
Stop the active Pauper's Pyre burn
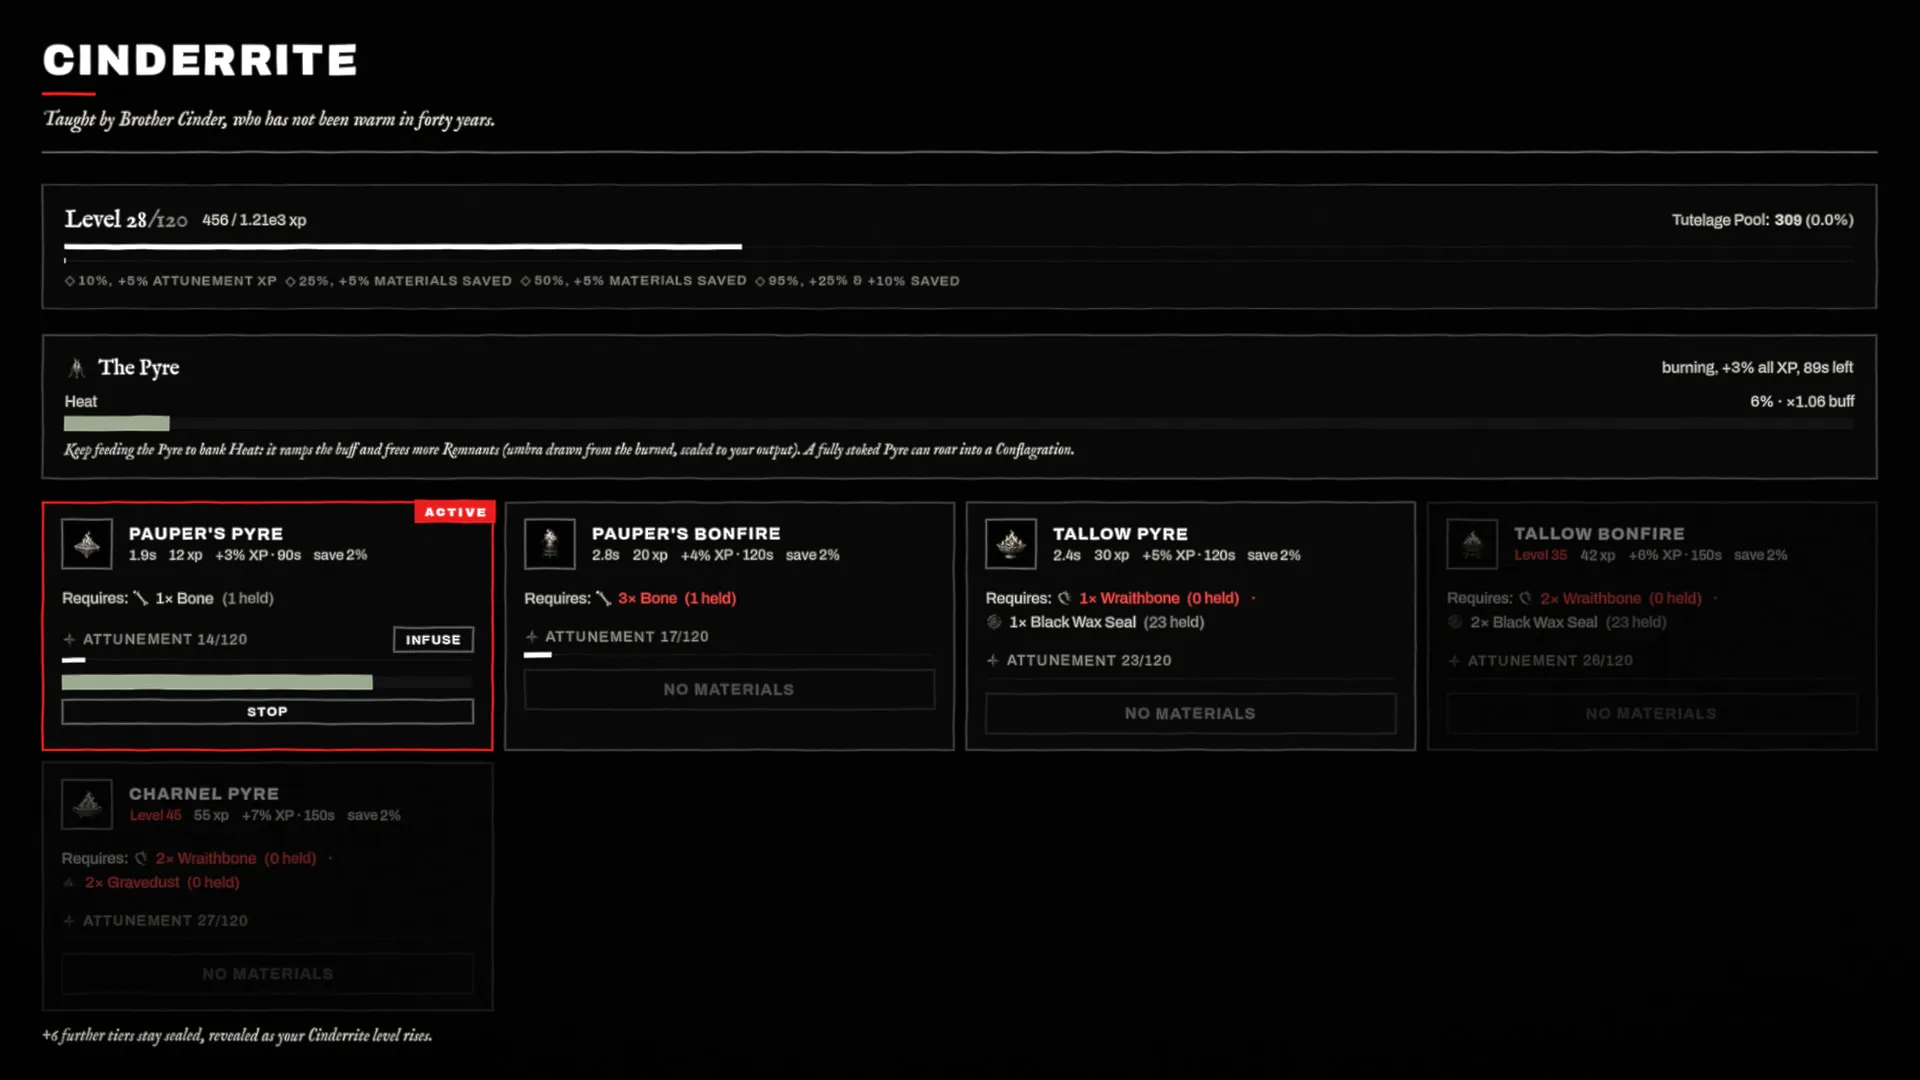[267, 711]
